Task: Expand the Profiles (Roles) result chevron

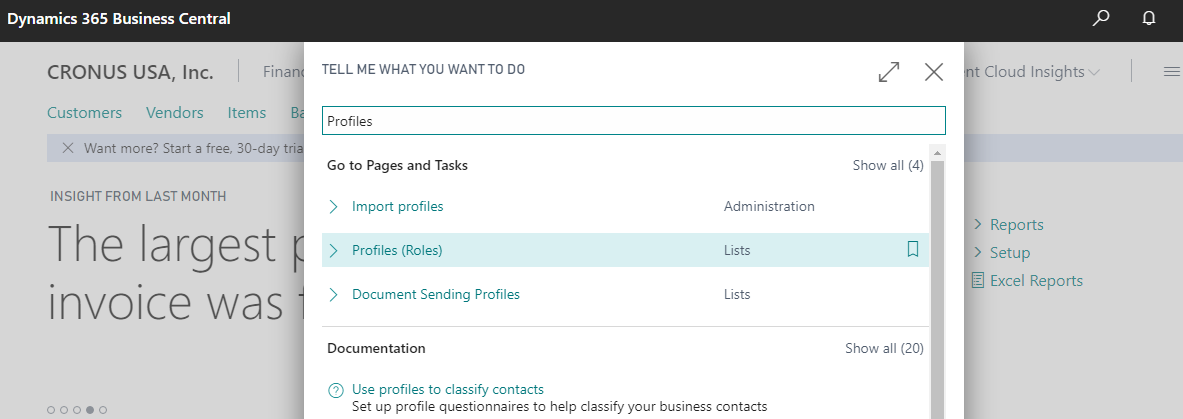Action: click(x=334, y=251)
